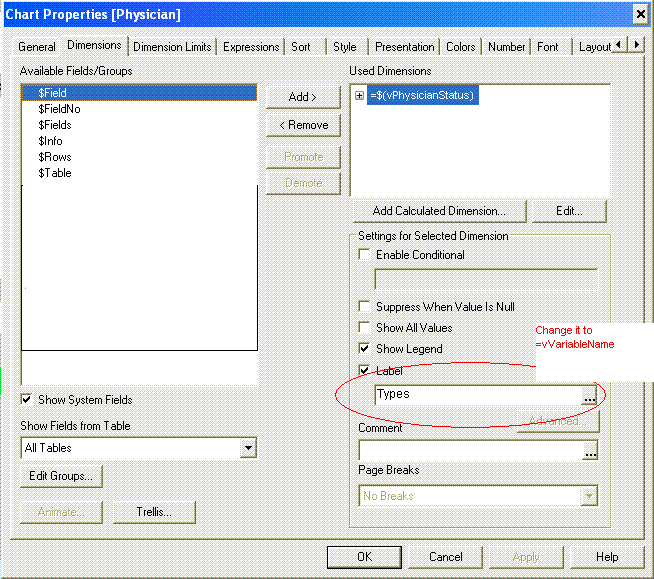Screen dimensions: 654x579
Task: Click the Label text field containing Types
Action: click(x=478, y=395)
